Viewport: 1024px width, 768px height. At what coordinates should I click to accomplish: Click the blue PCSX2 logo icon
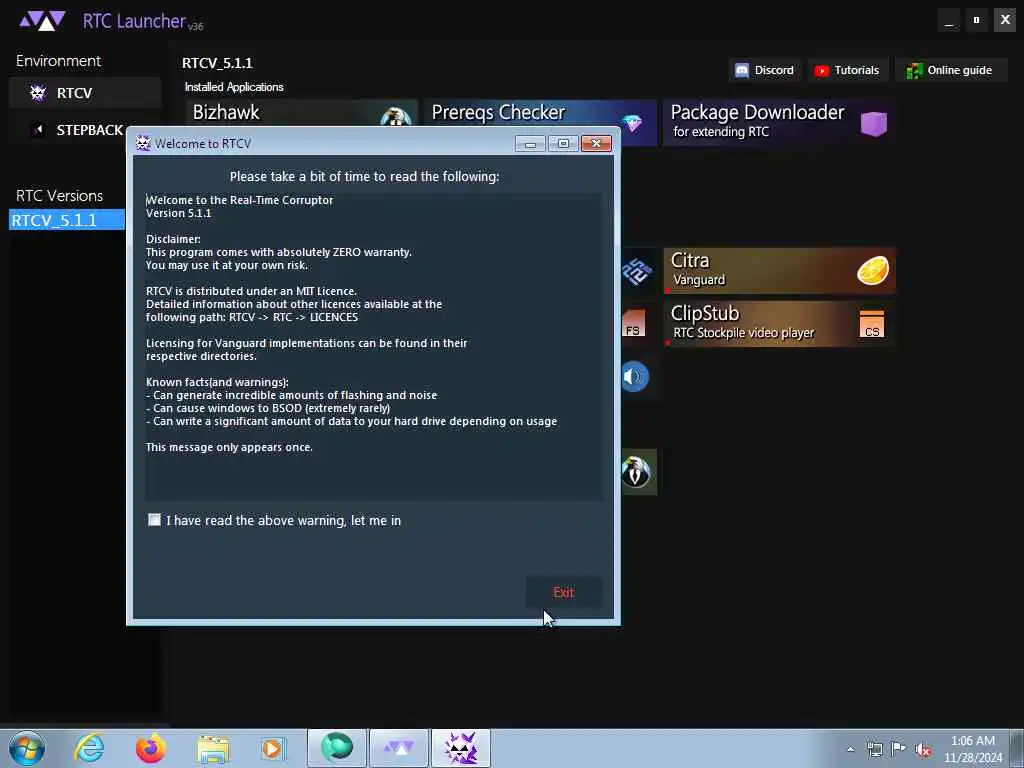pos(636,271)
